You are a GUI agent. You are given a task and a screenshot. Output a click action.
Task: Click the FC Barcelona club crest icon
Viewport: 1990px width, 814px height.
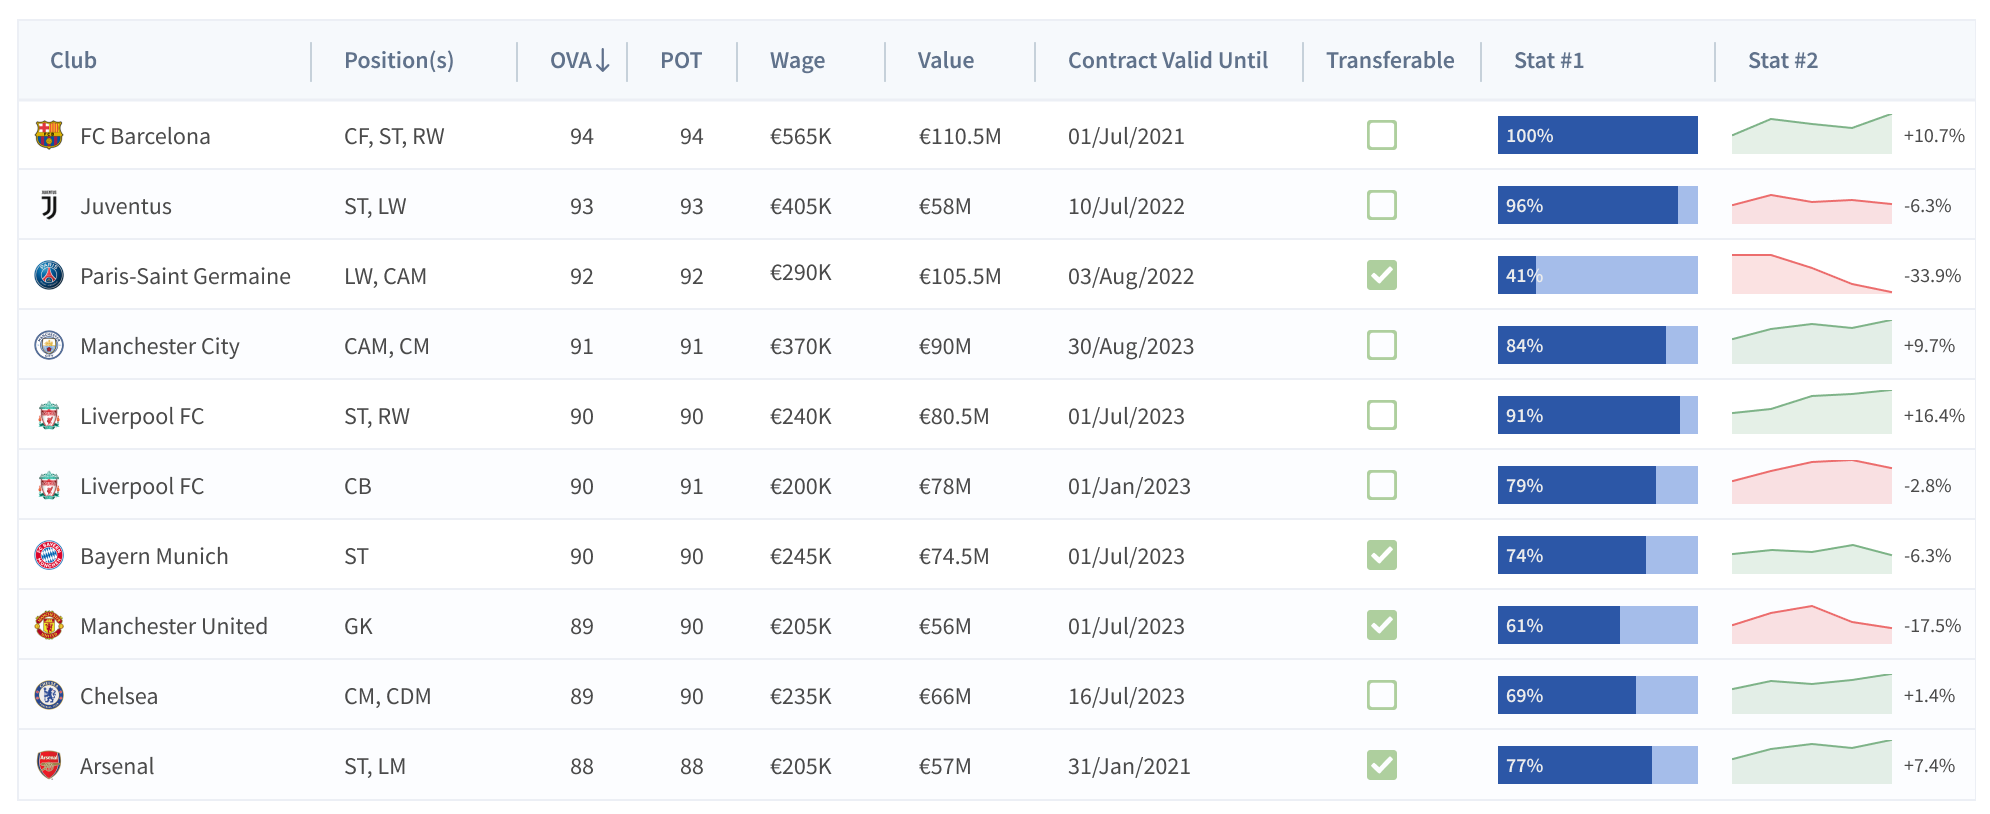click(48, 135)
